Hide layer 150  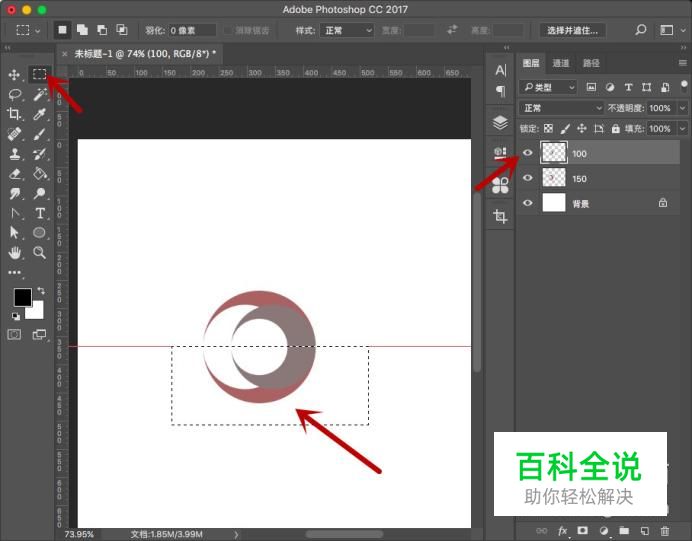528,178
